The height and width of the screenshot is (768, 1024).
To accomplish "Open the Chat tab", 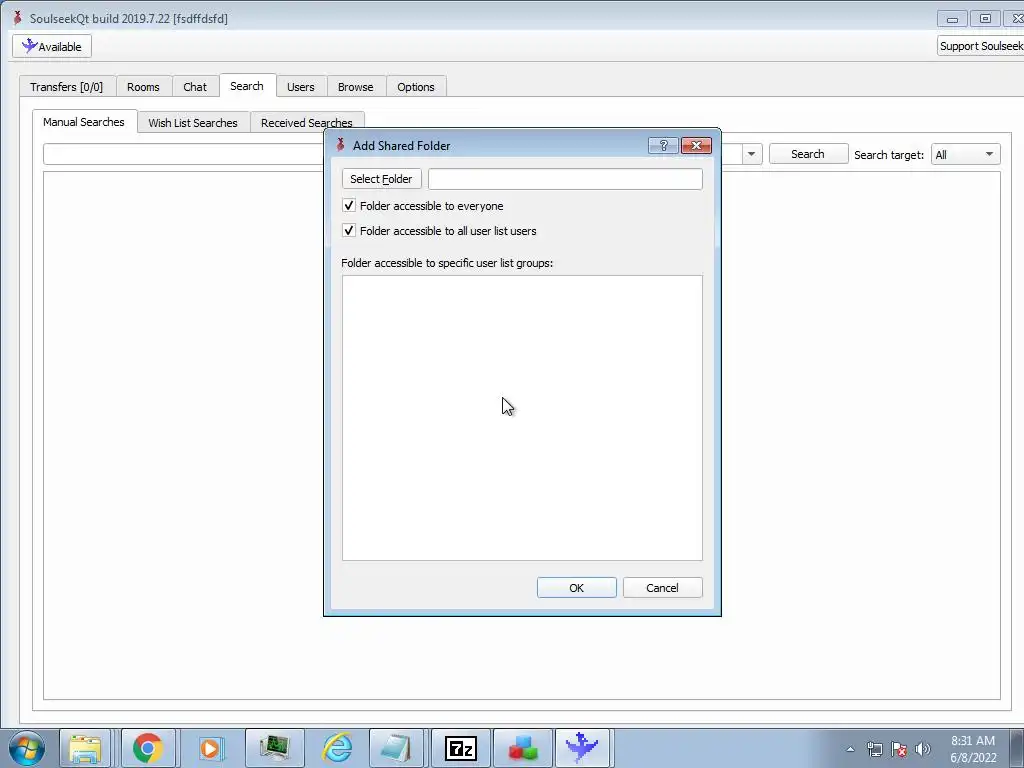I will (x=195, y=87).
